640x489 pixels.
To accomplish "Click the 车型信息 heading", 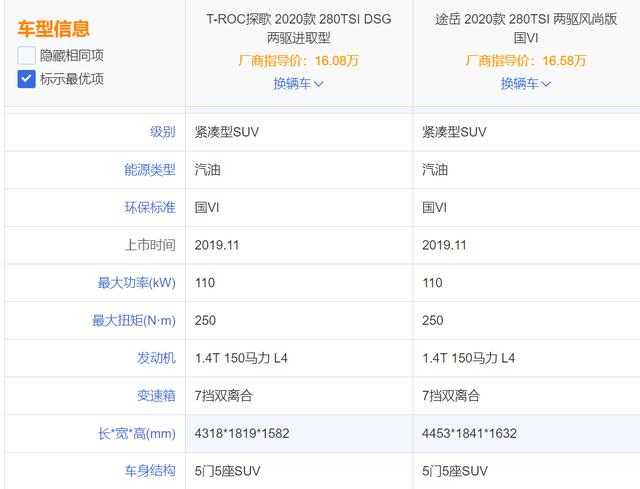I will (x=53, y=29).
